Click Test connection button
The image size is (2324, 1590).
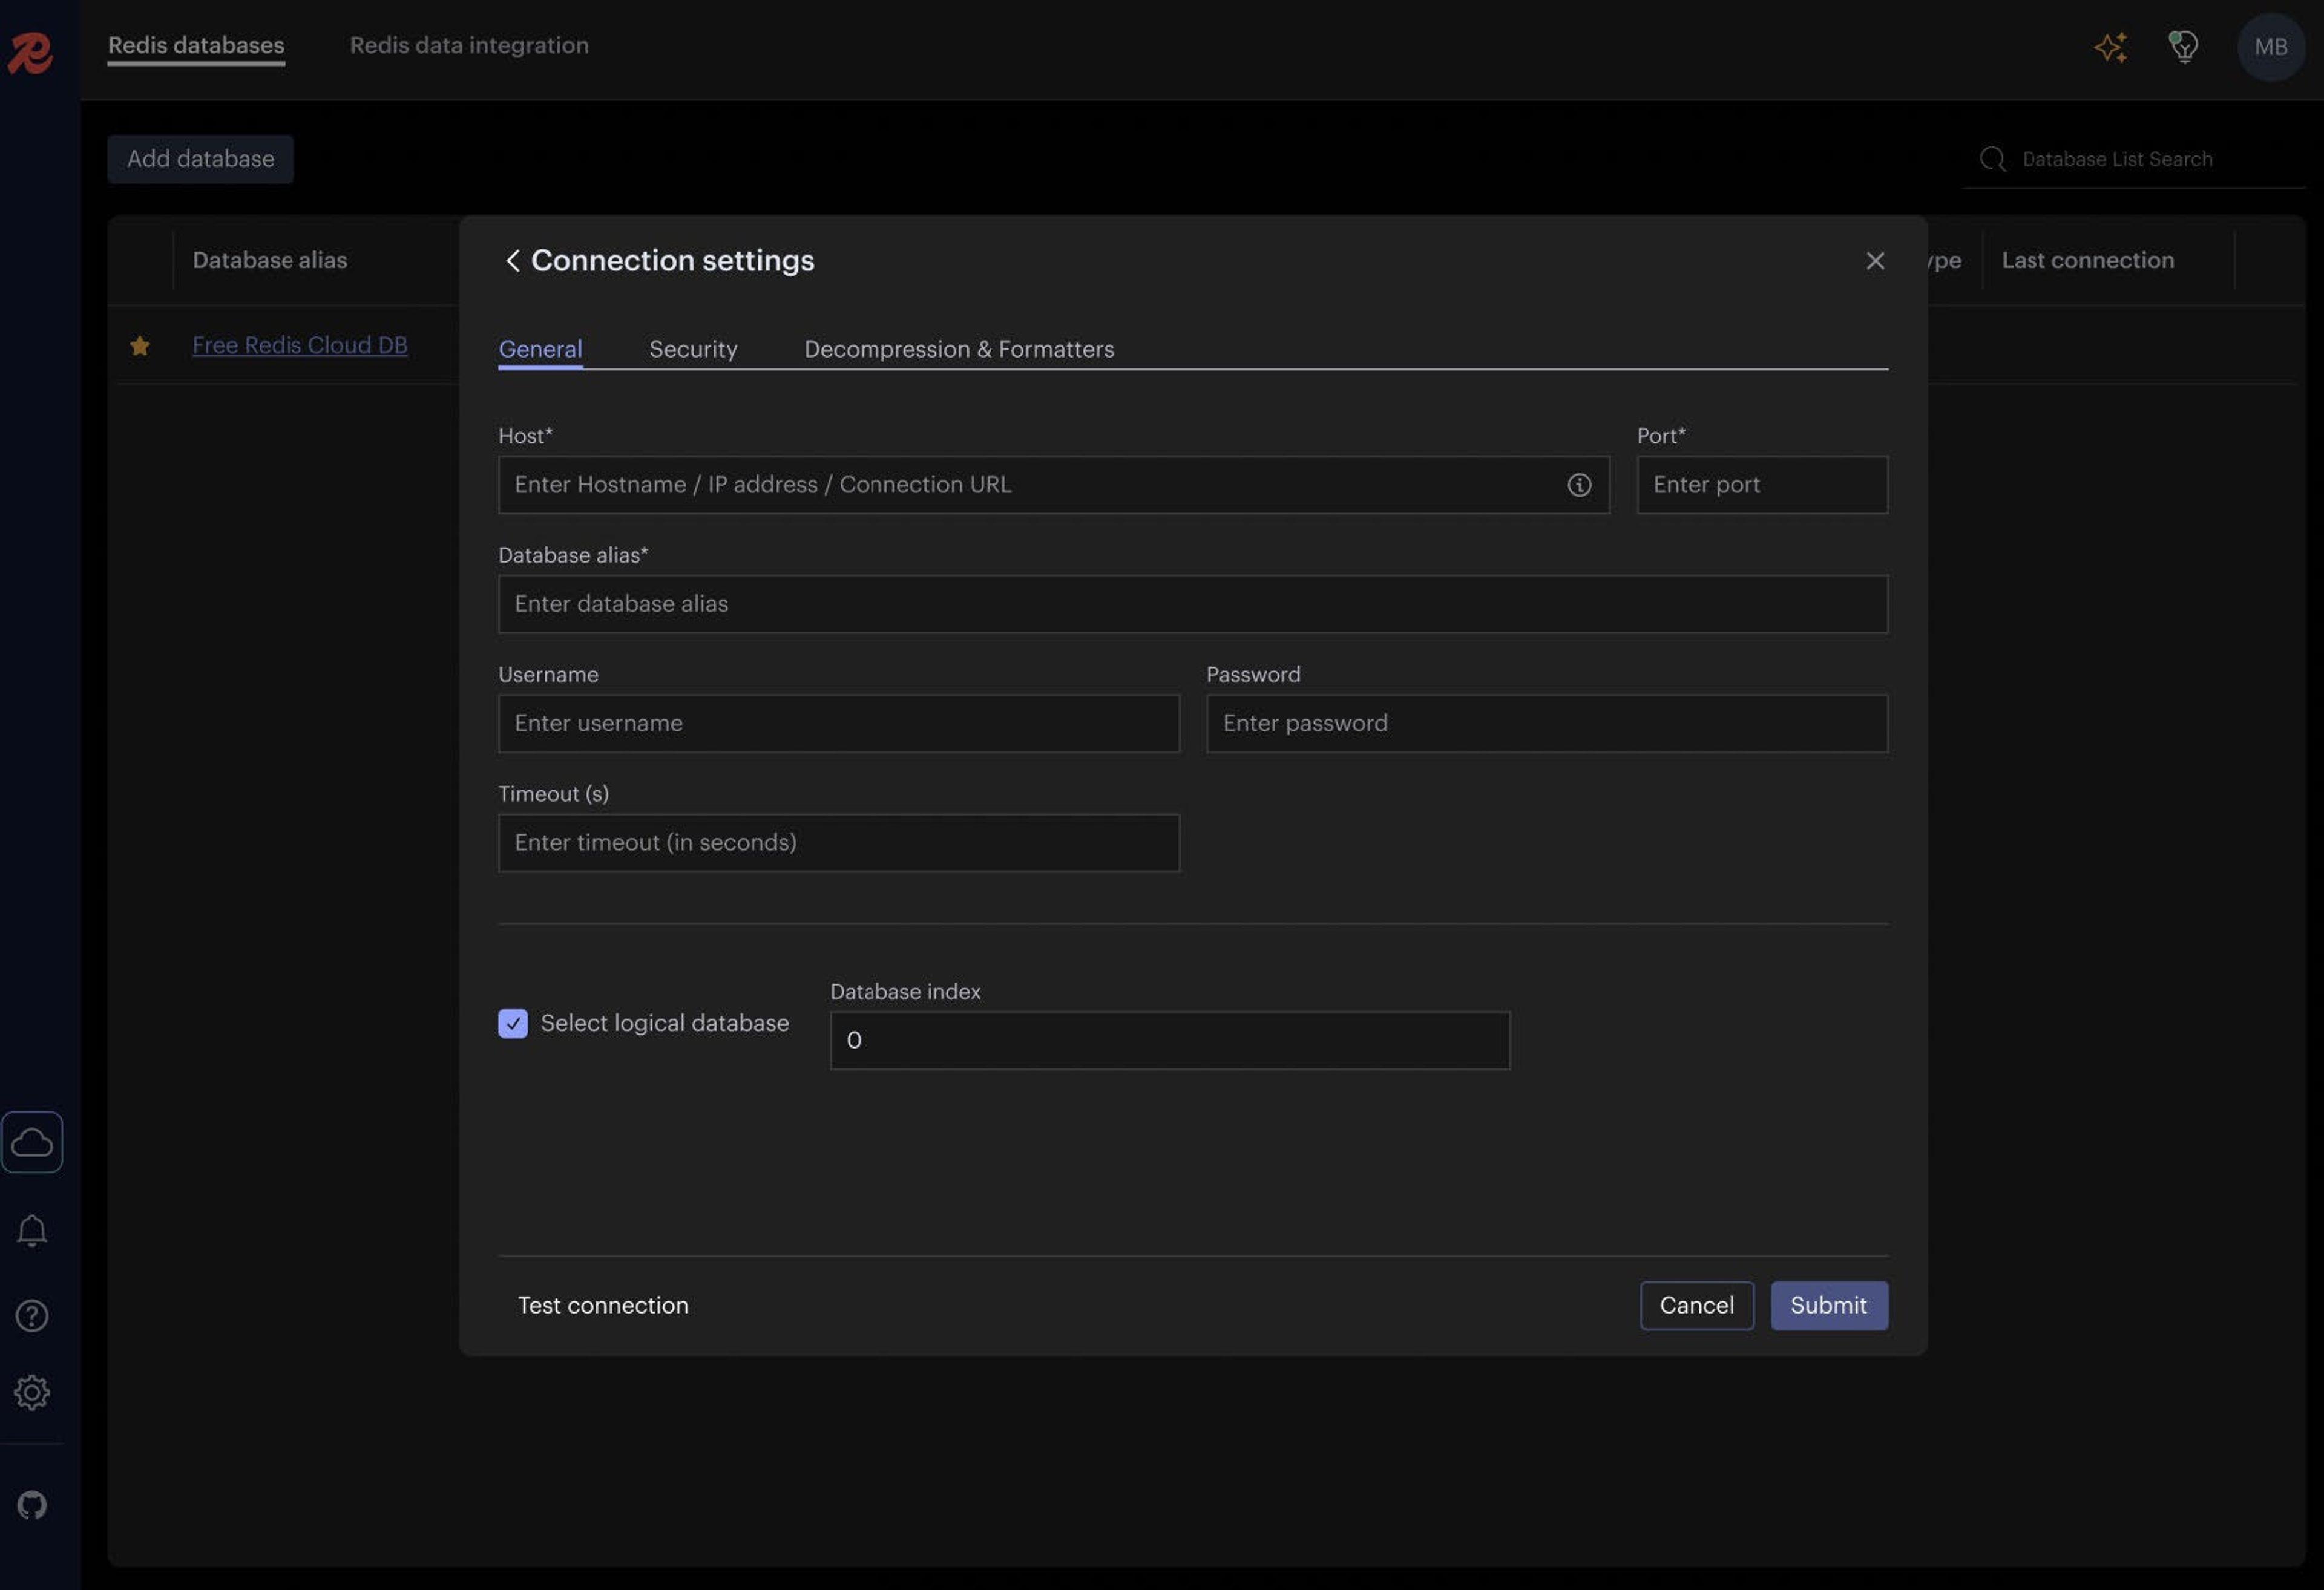pos(603,1305)
